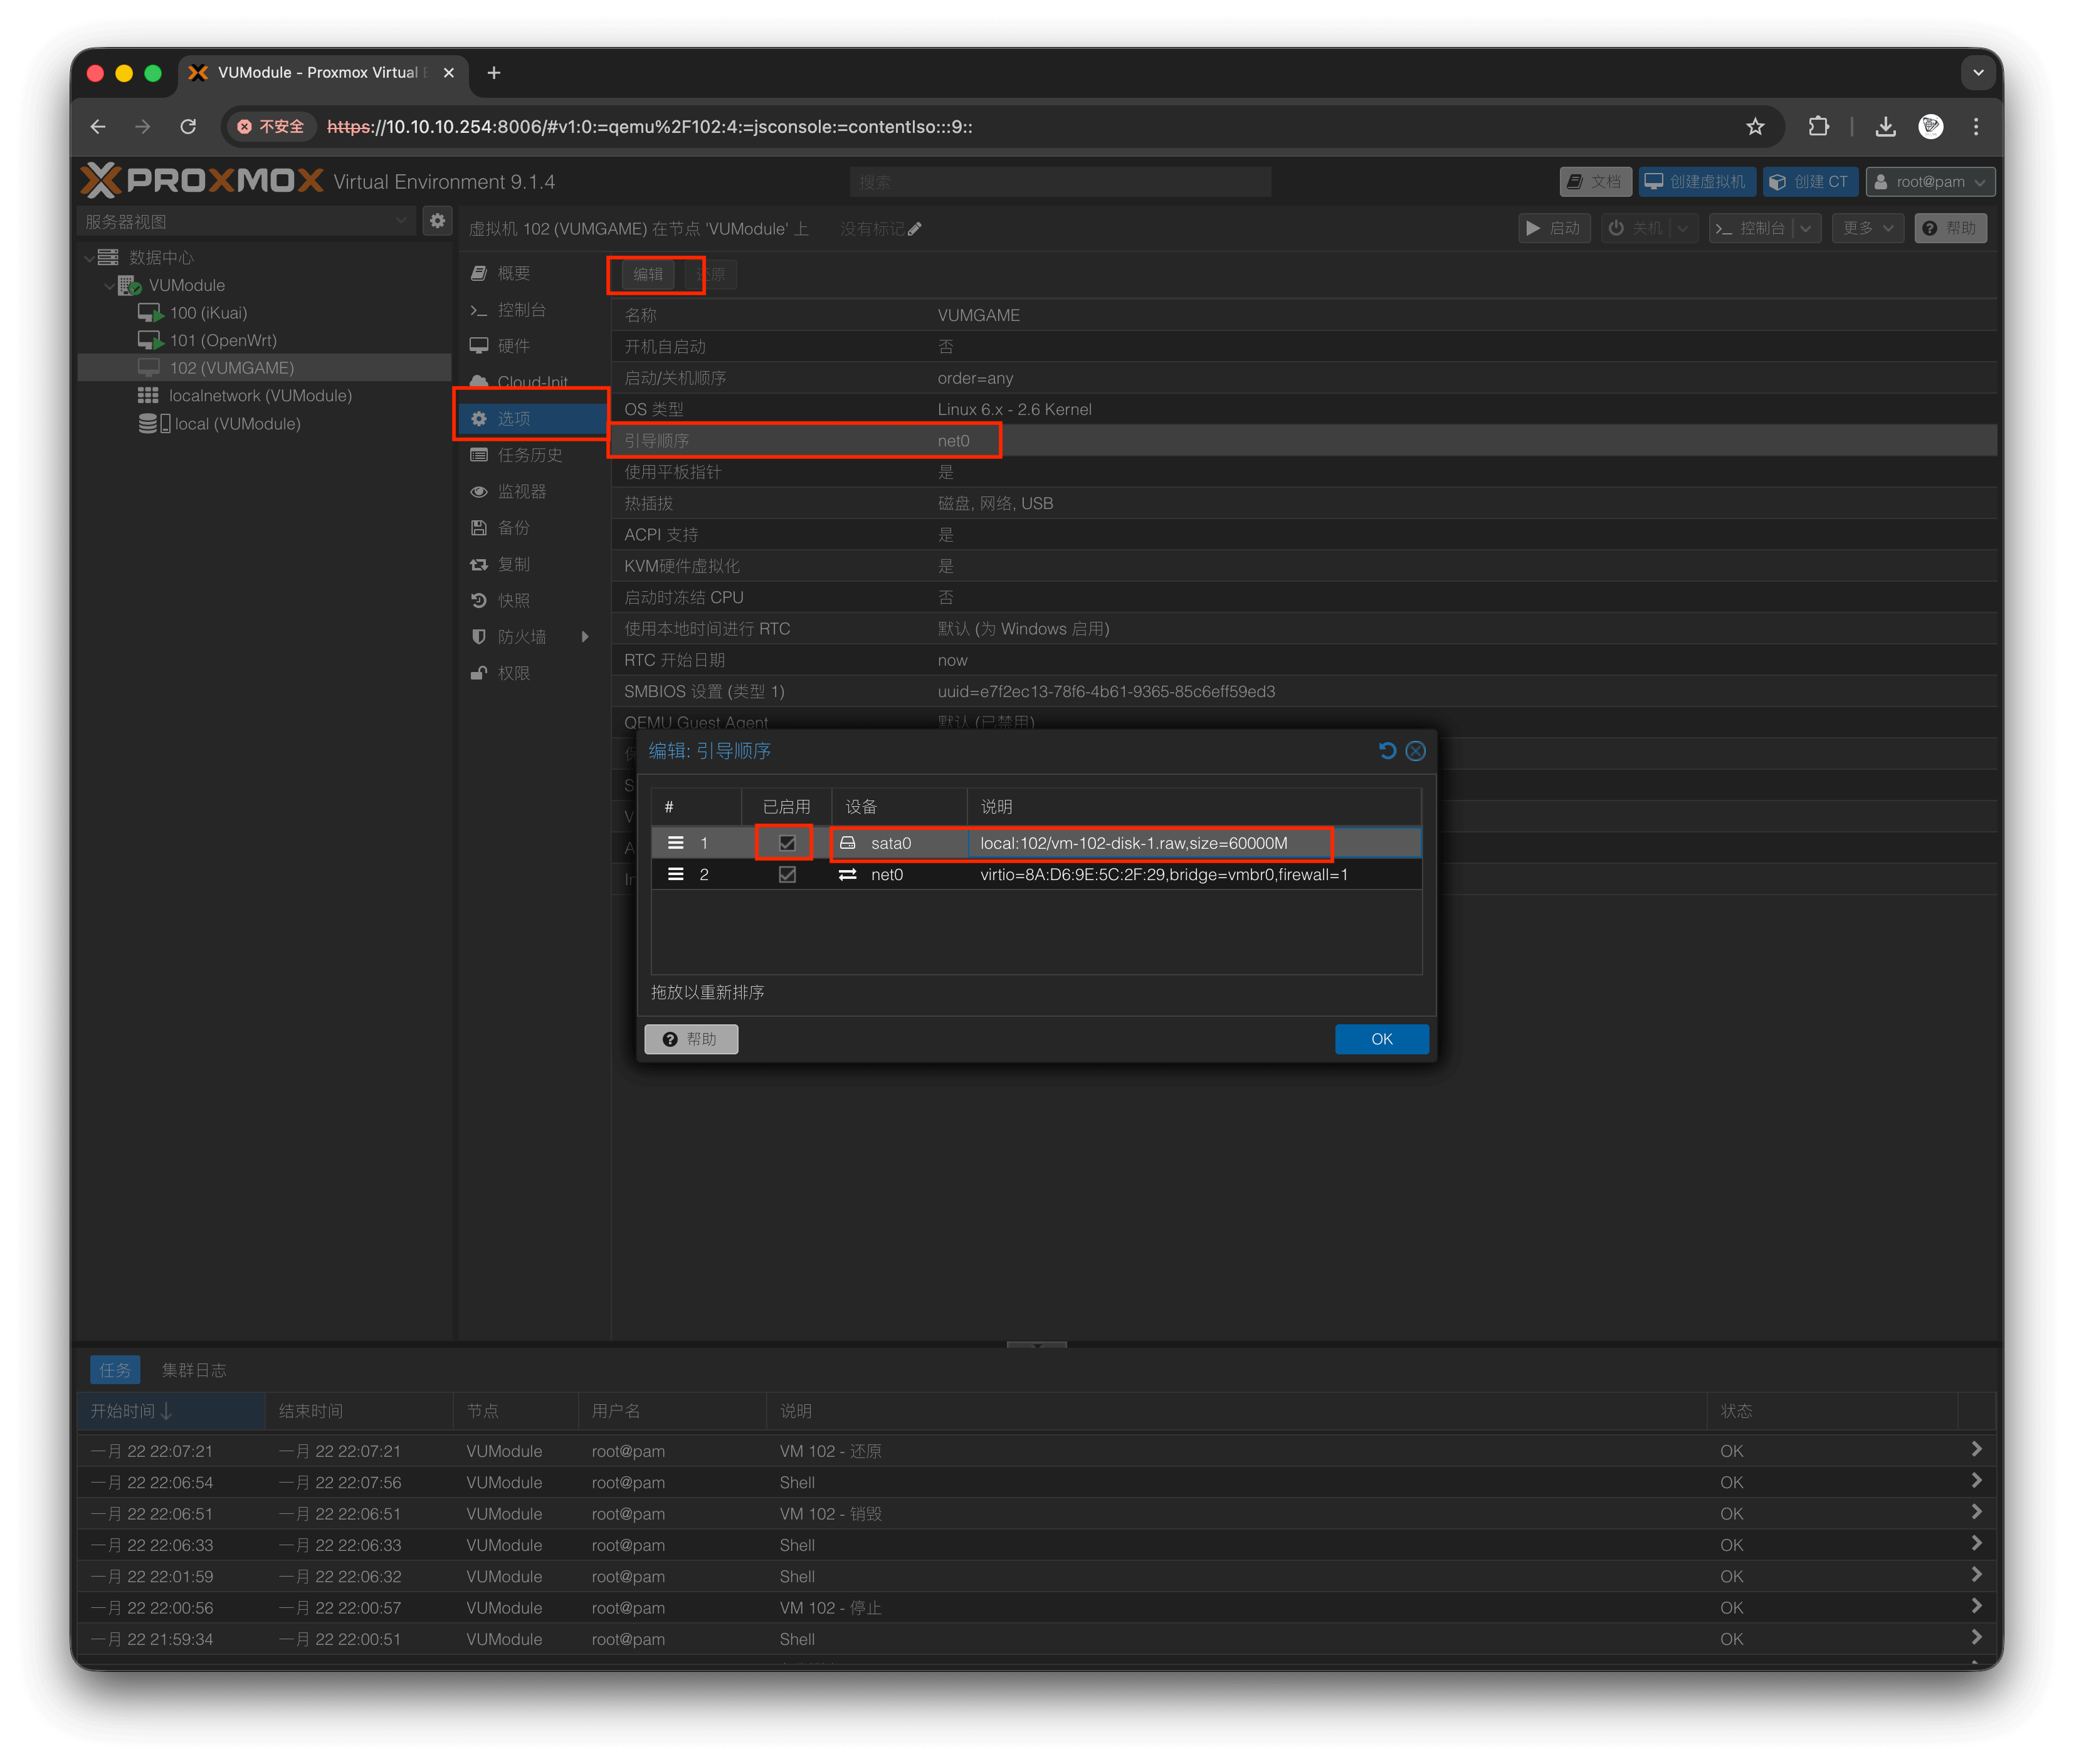Open the 硬件 hardware menu item
2074x1764 pixels.
513,346
